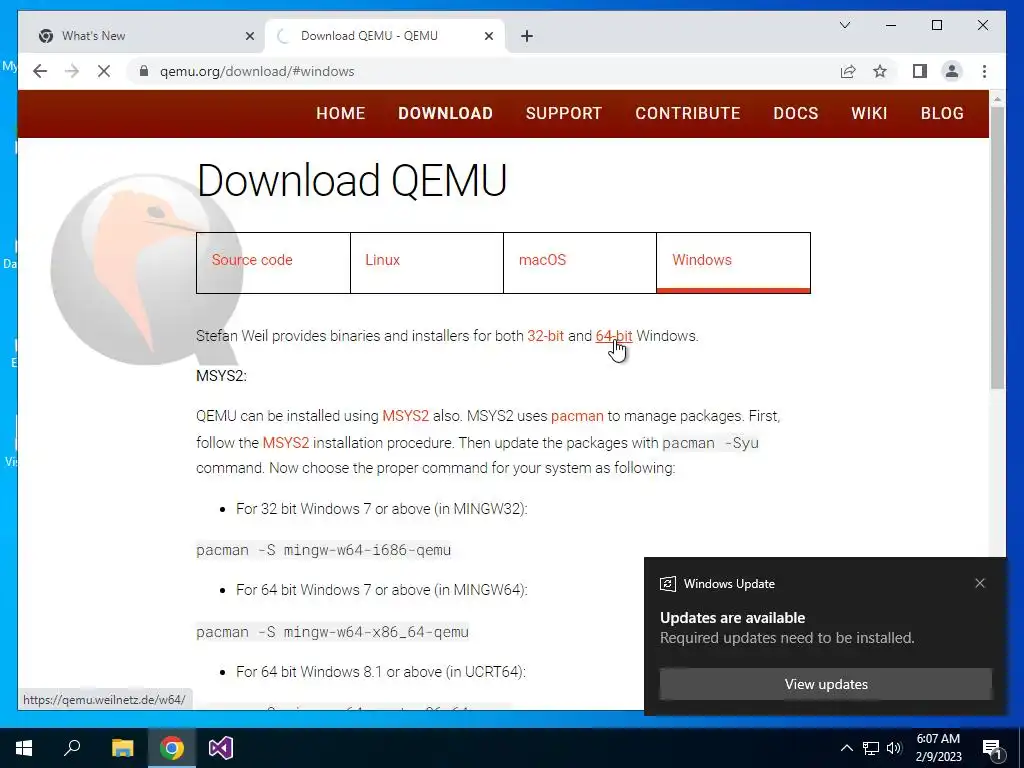Click 'For 64 bit Windows 8.1 or above' bullet
Image resolution: width=1024 pixels, height=768 pixels.
pyautogui.click(x=381, y=671)
